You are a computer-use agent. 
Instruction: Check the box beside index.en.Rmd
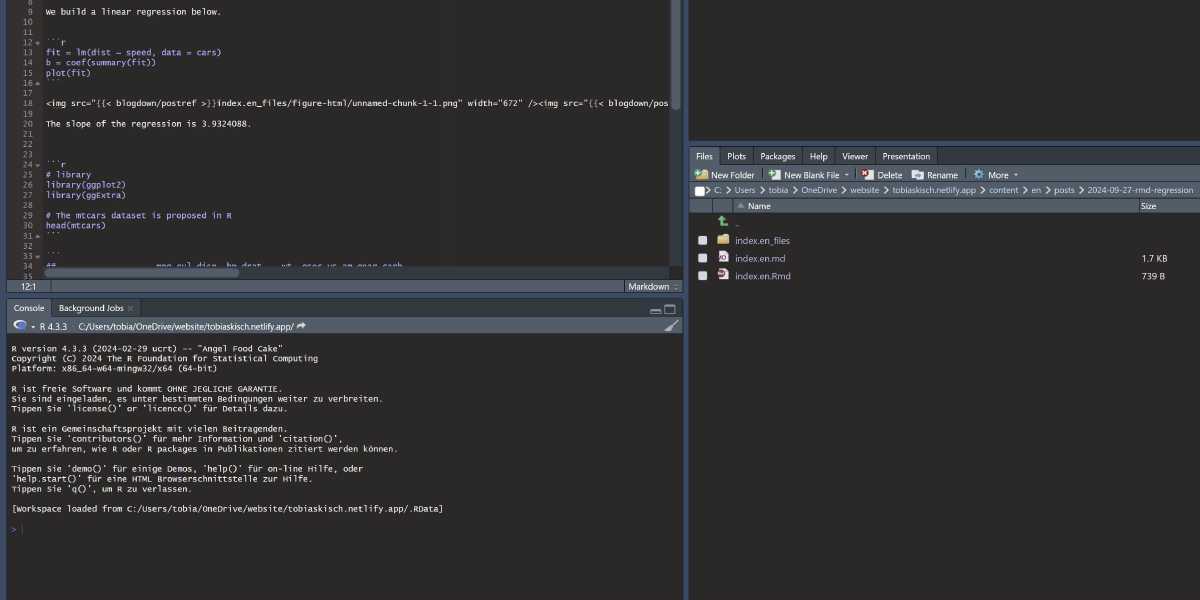pyautogui.click(x=703, y=276)
